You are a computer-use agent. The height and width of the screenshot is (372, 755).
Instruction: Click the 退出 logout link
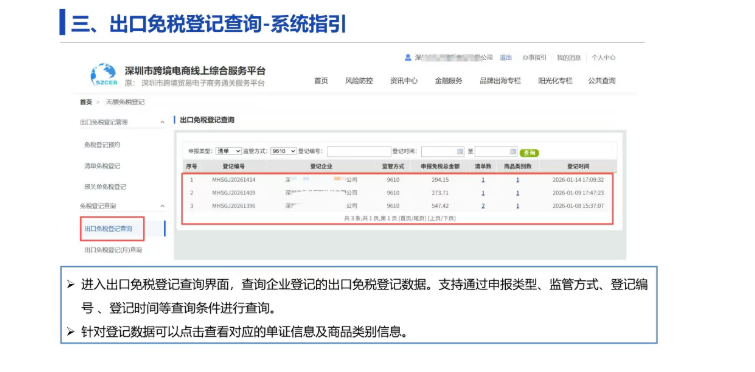pyautogui.click(x=505, y=58)
